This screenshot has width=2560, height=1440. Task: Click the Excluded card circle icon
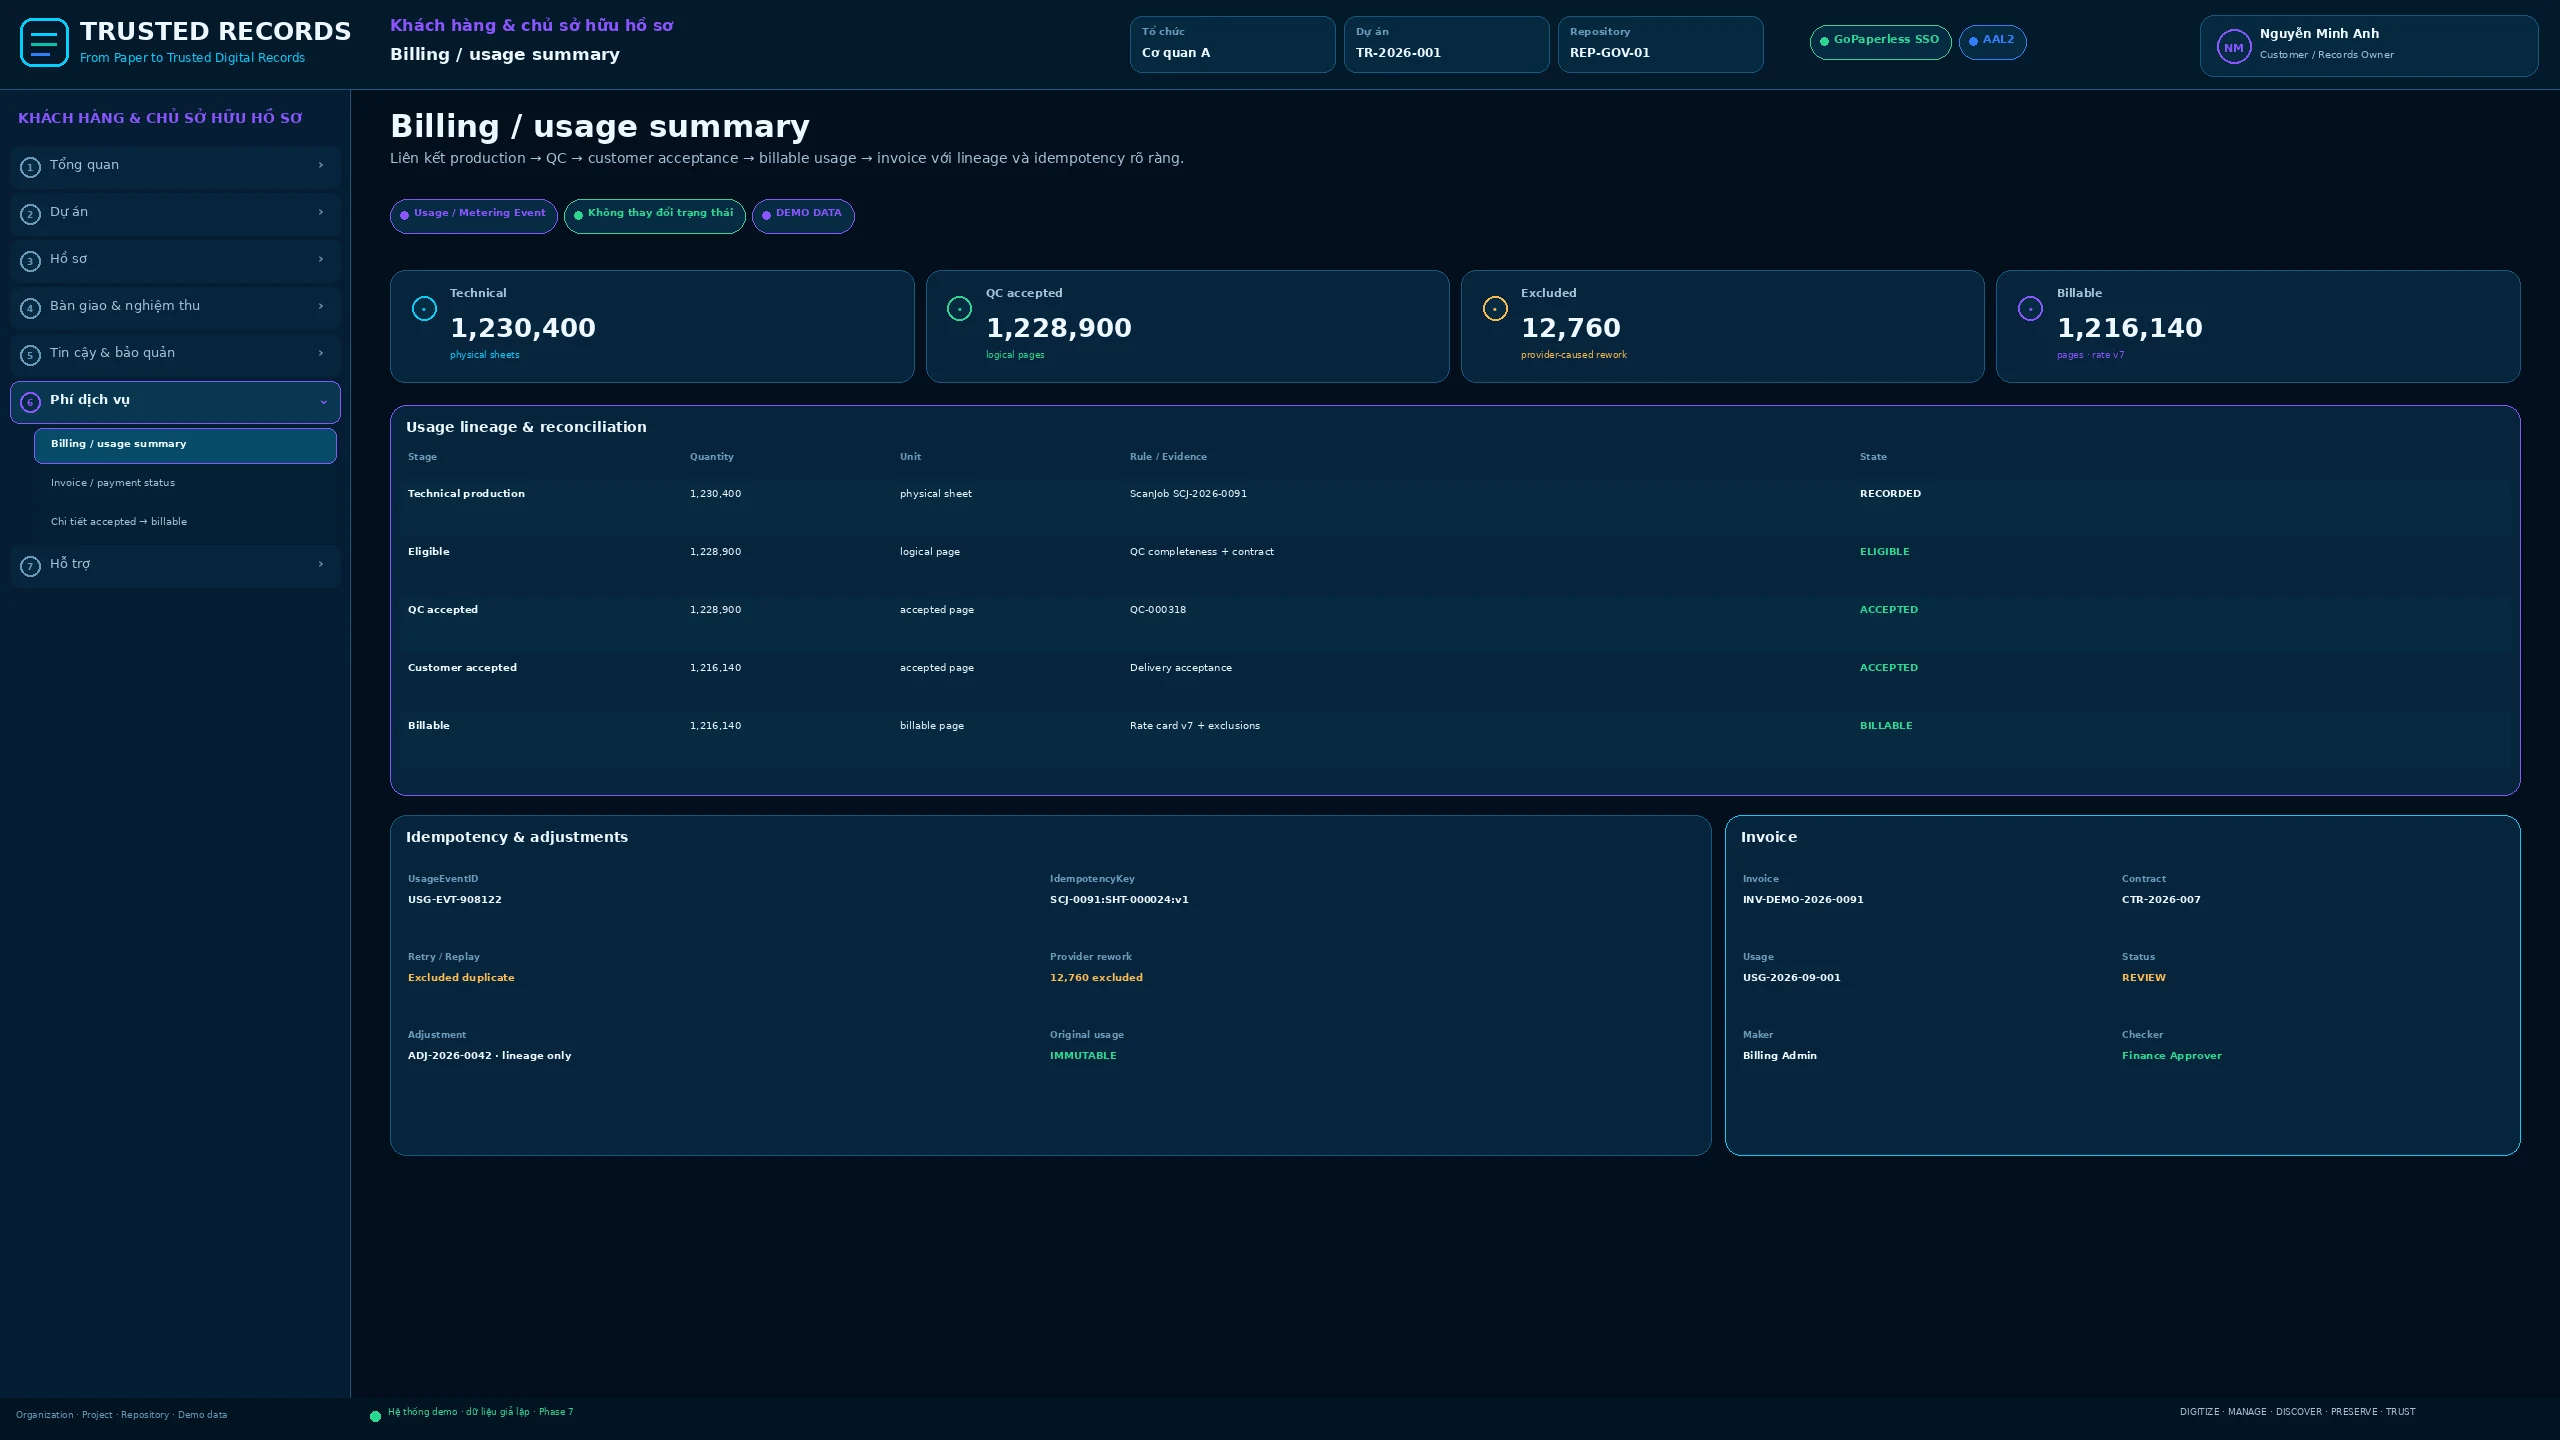(1495, 309)
